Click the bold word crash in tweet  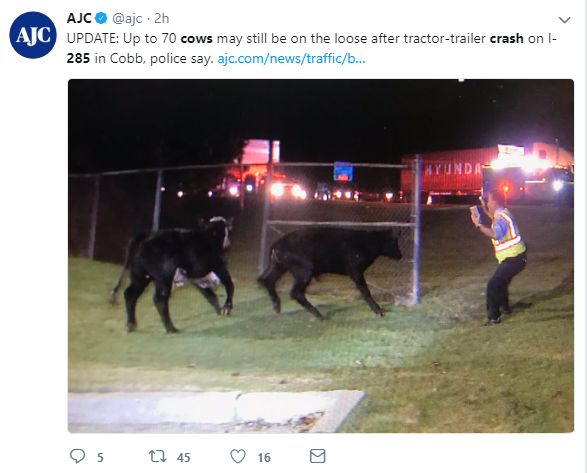507,39
